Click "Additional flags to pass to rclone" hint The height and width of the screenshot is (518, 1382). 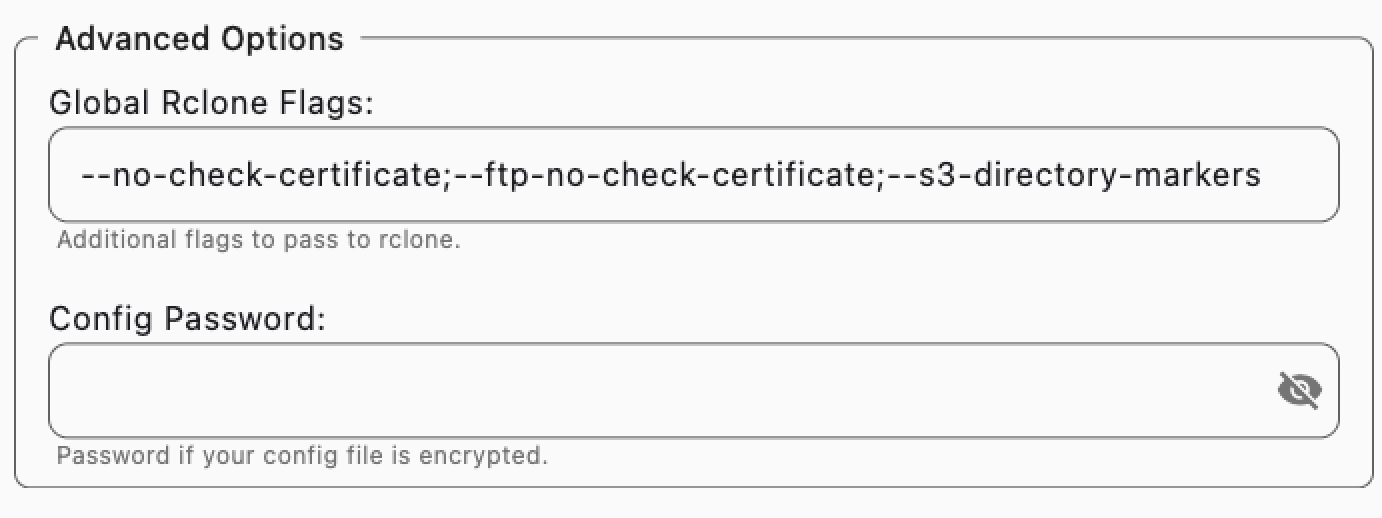(258, 240)
